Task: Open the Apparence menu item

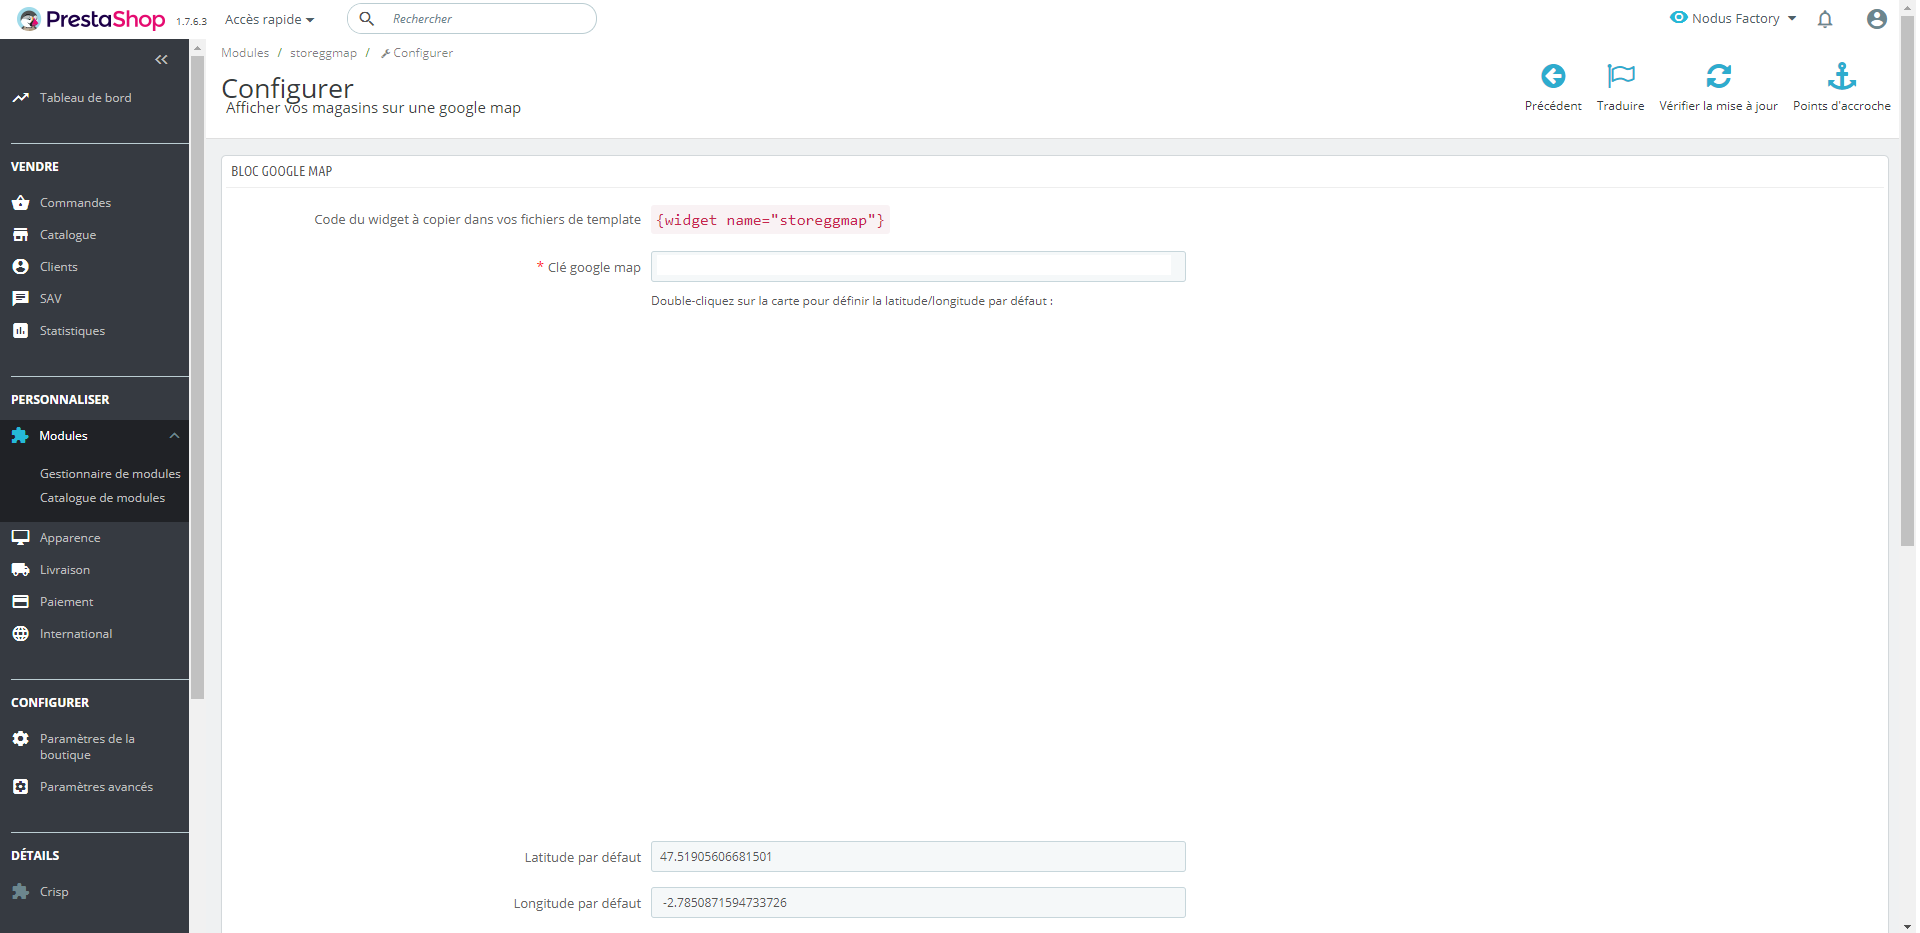Action: pos(70,538)
